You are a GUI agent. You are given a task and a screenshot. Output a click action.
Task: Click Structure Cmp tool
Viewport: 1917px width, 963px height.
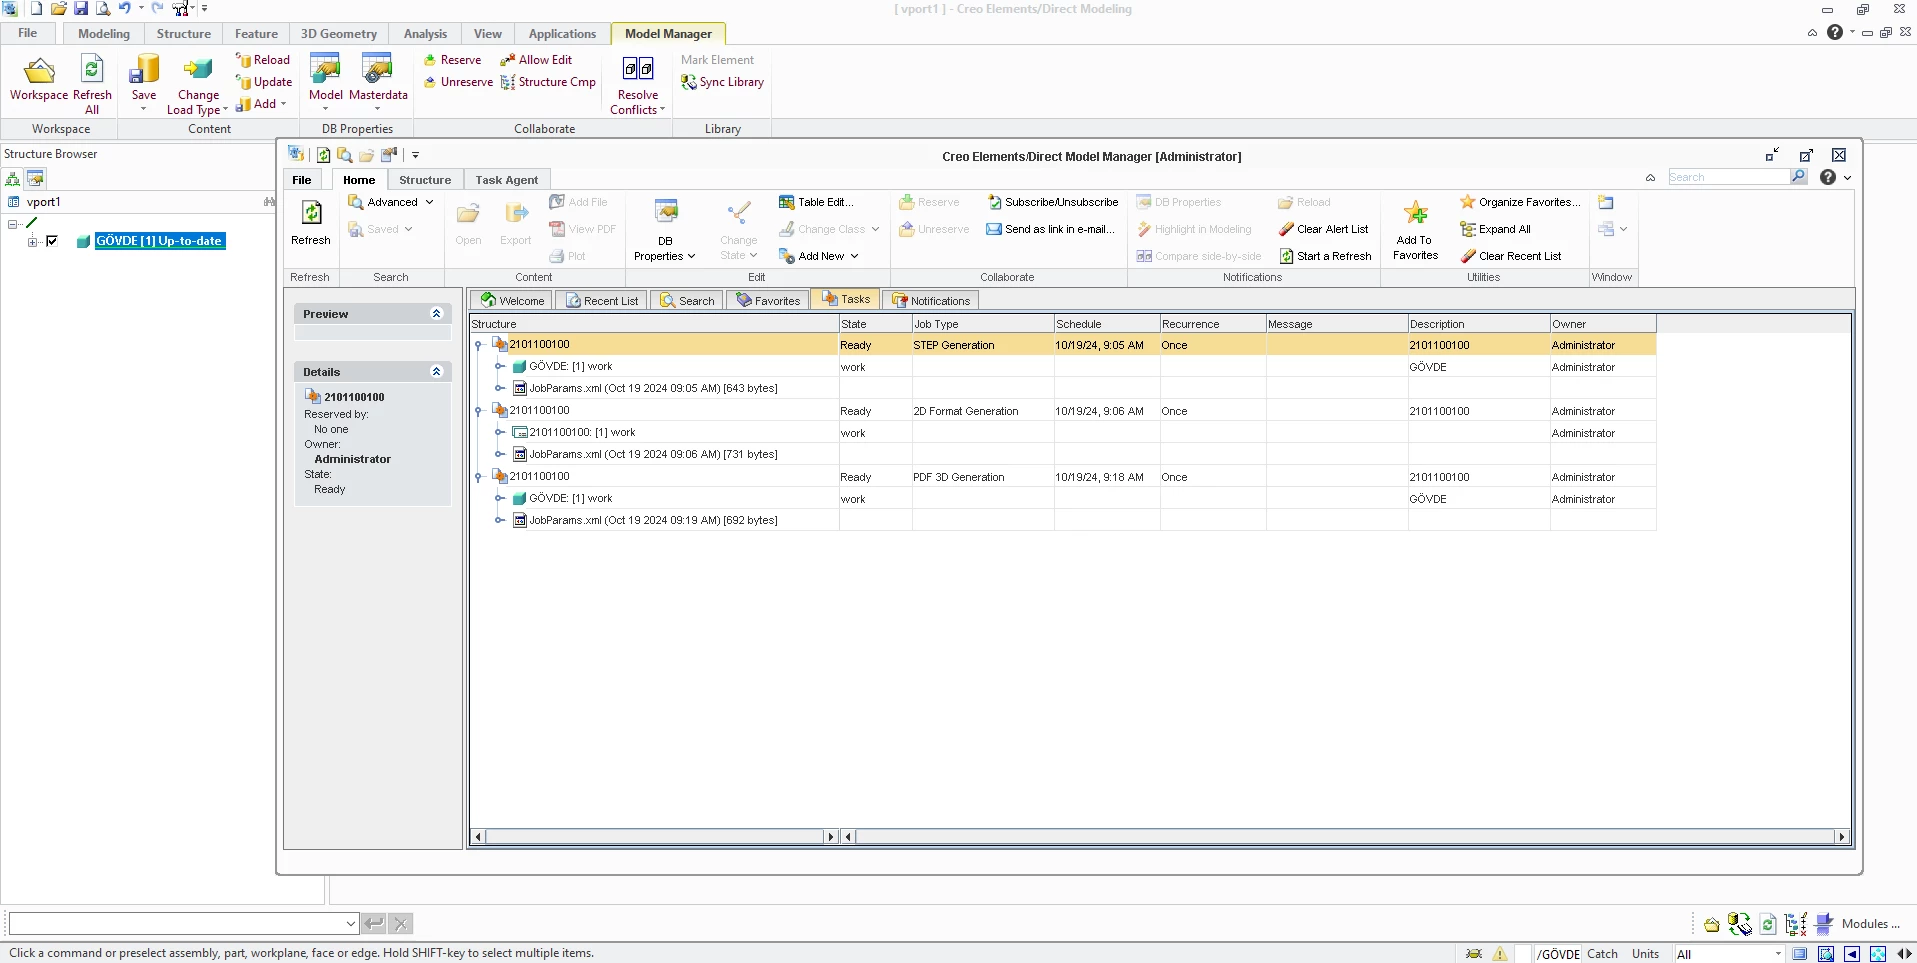click(548, 82)
